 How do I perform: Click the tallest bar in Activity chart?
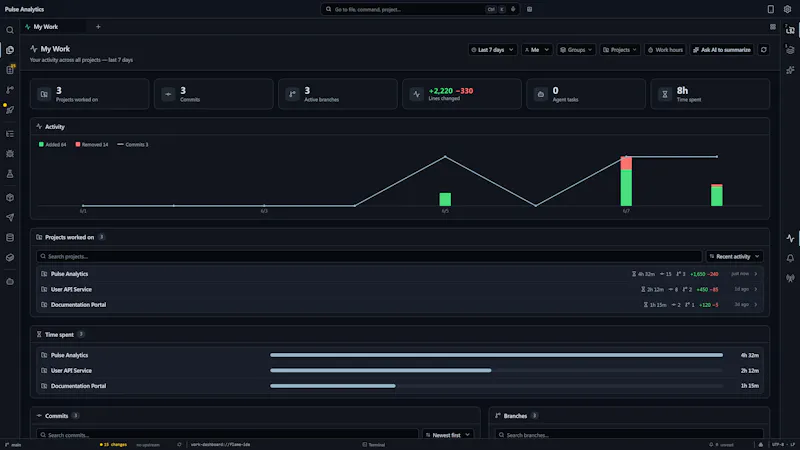coord(626,181)
